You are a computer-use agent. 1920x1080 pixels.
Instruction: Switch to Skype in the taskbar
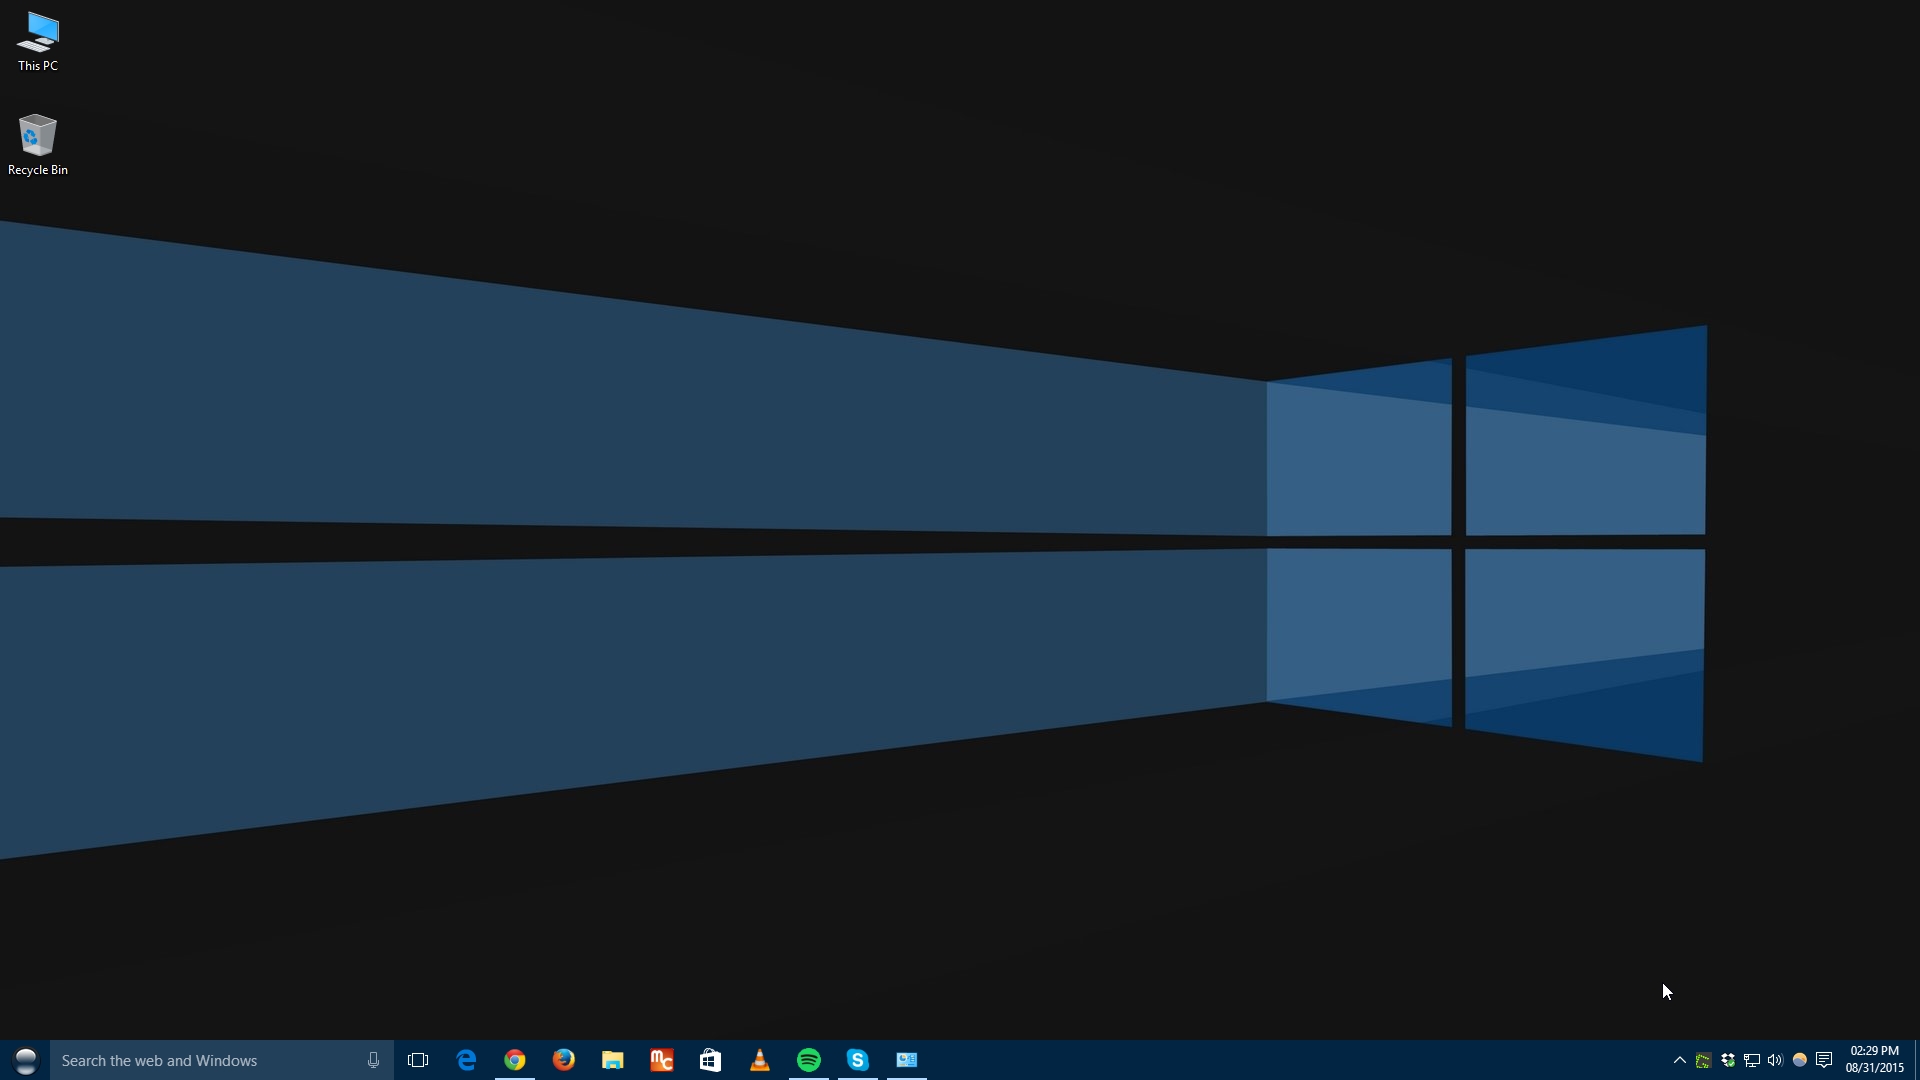[x=858, y=1060]
